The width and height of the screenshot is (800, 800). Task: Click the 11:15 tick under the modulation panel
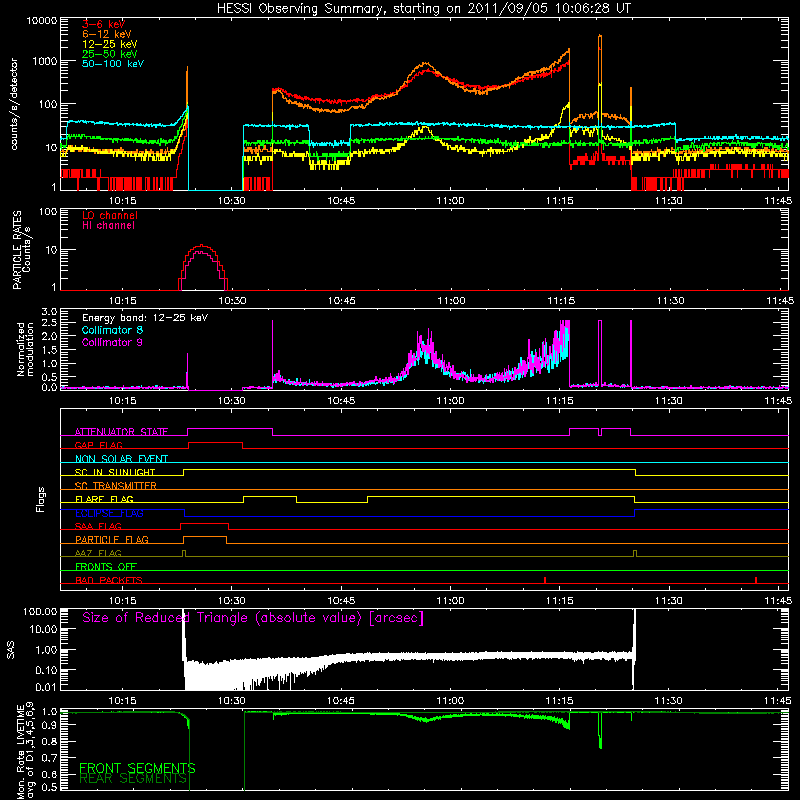pos(560,401)
